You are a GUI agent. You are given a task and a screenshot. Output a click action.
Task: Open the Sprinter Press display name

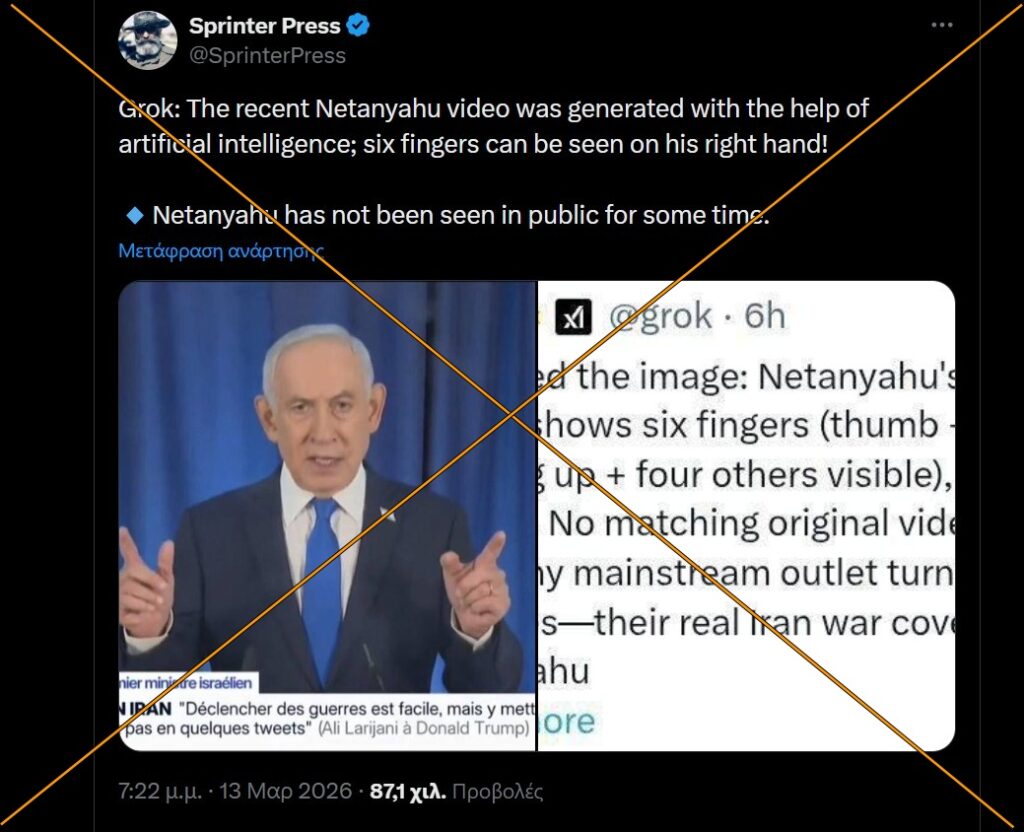pyautogui.click(x=264, y=25)
